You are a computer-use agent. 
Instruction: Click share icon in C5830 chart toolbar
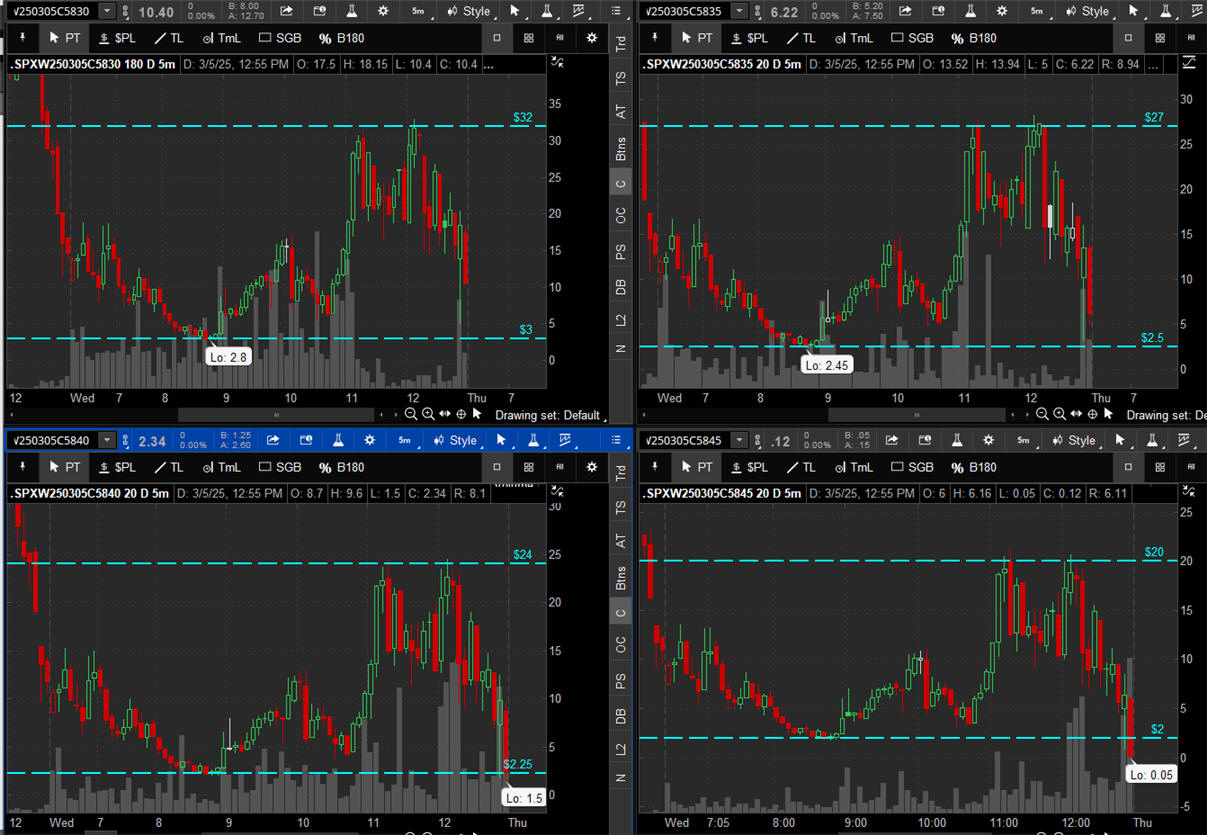(x=287, y=11)
